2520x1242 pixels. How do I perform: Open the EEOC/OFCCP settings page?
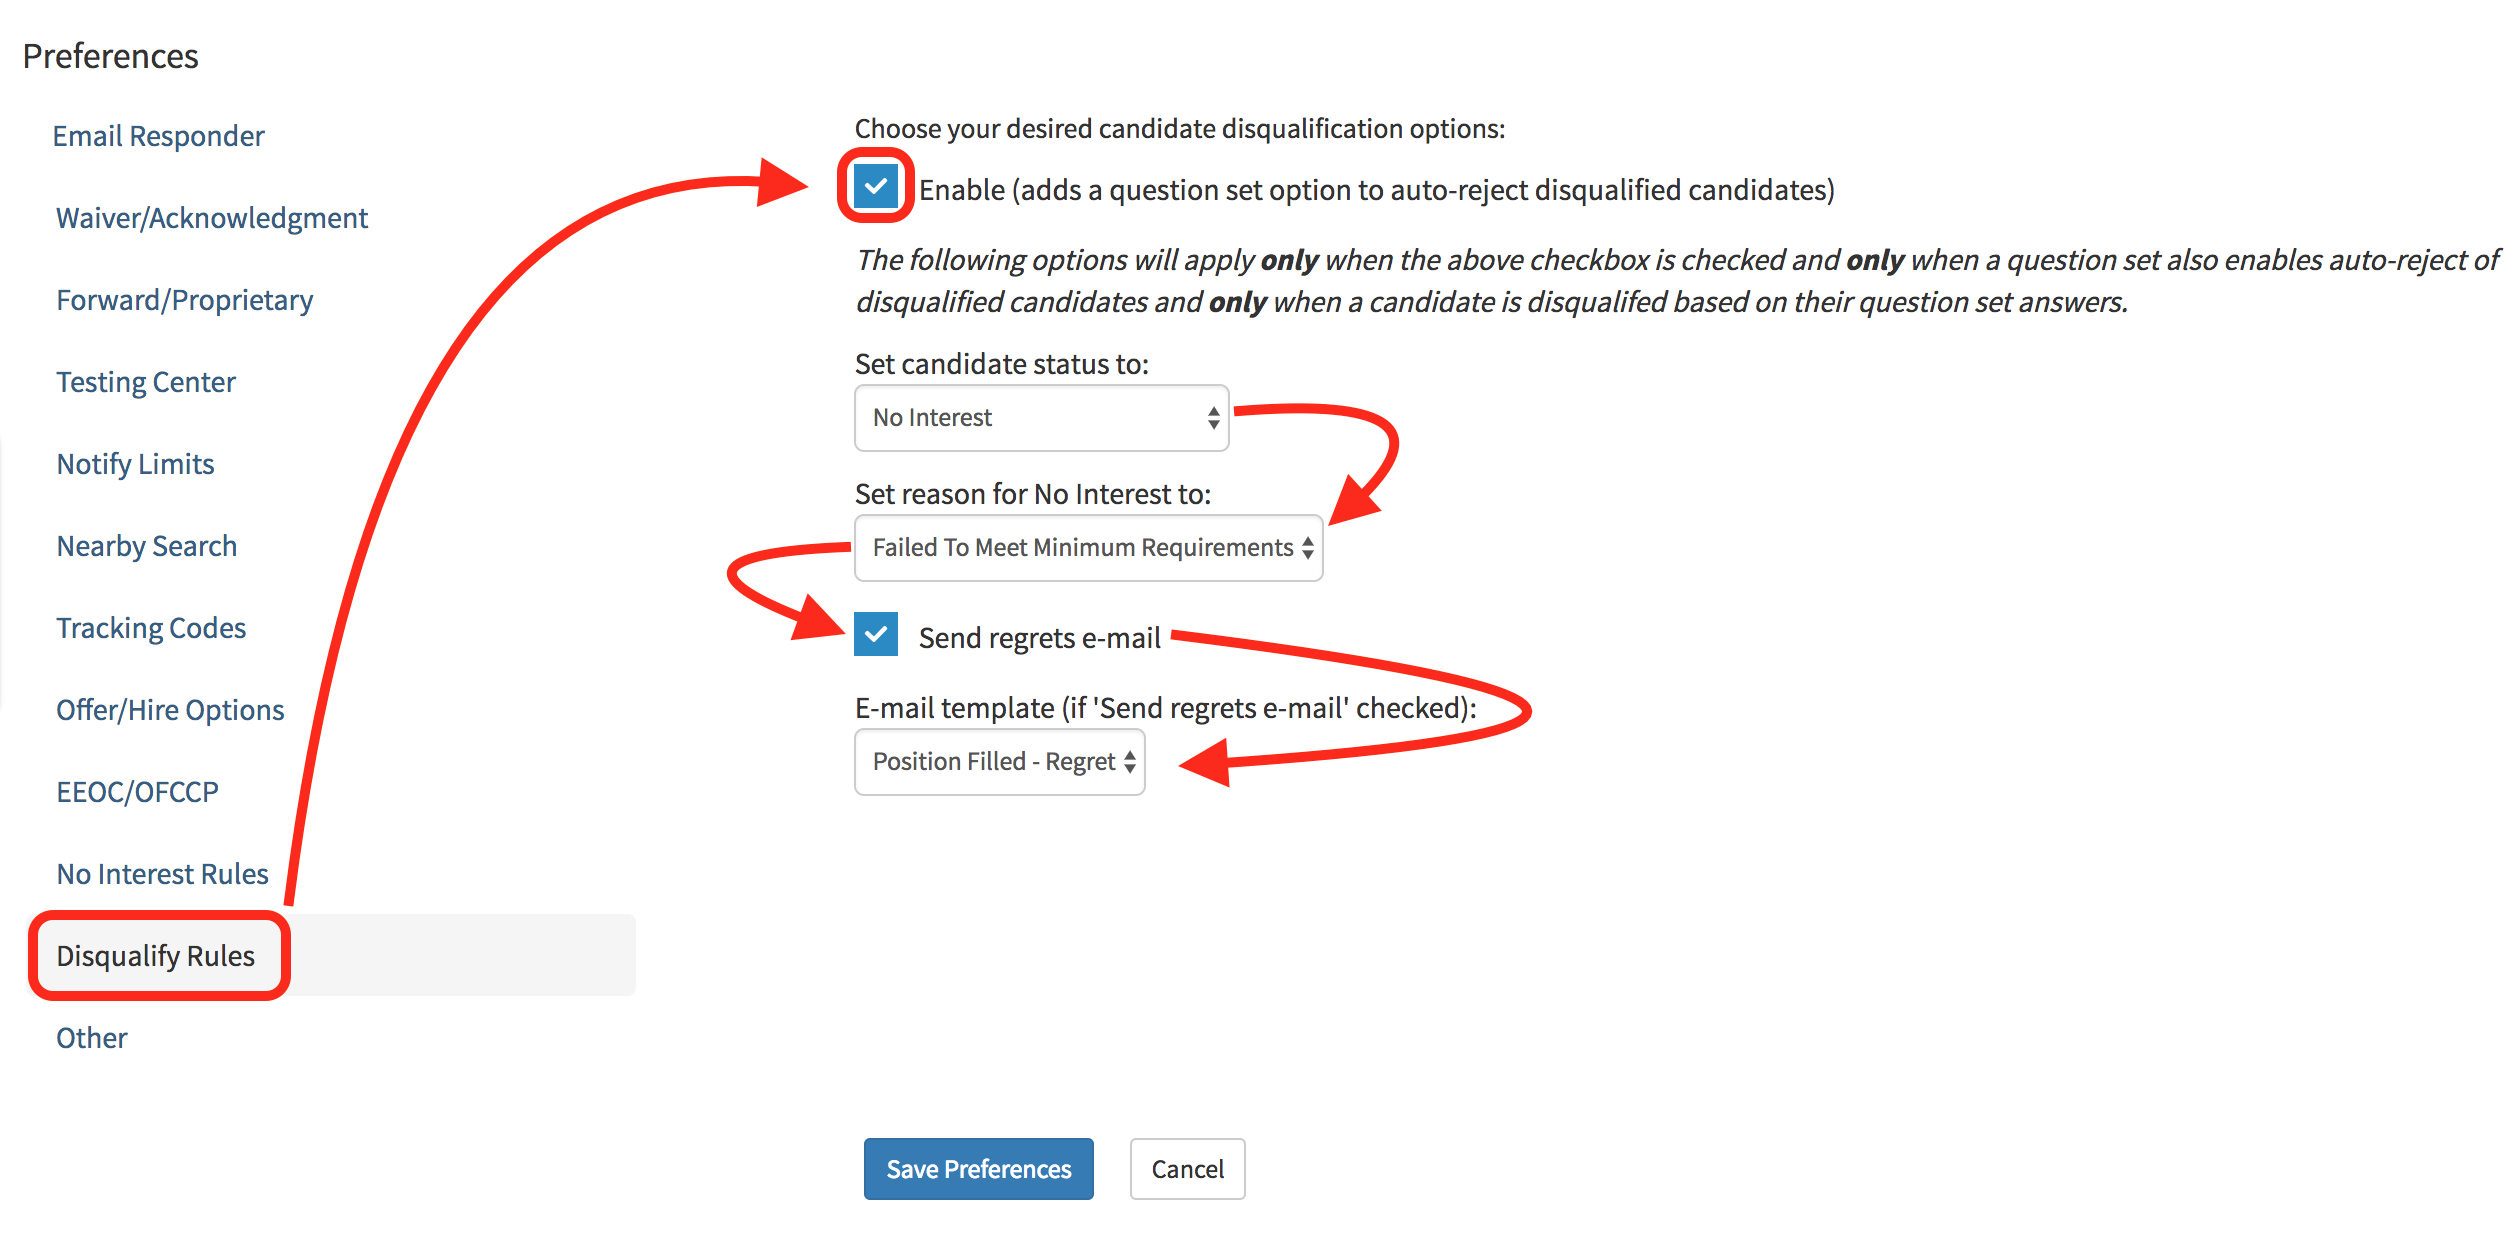coord(137,791)
